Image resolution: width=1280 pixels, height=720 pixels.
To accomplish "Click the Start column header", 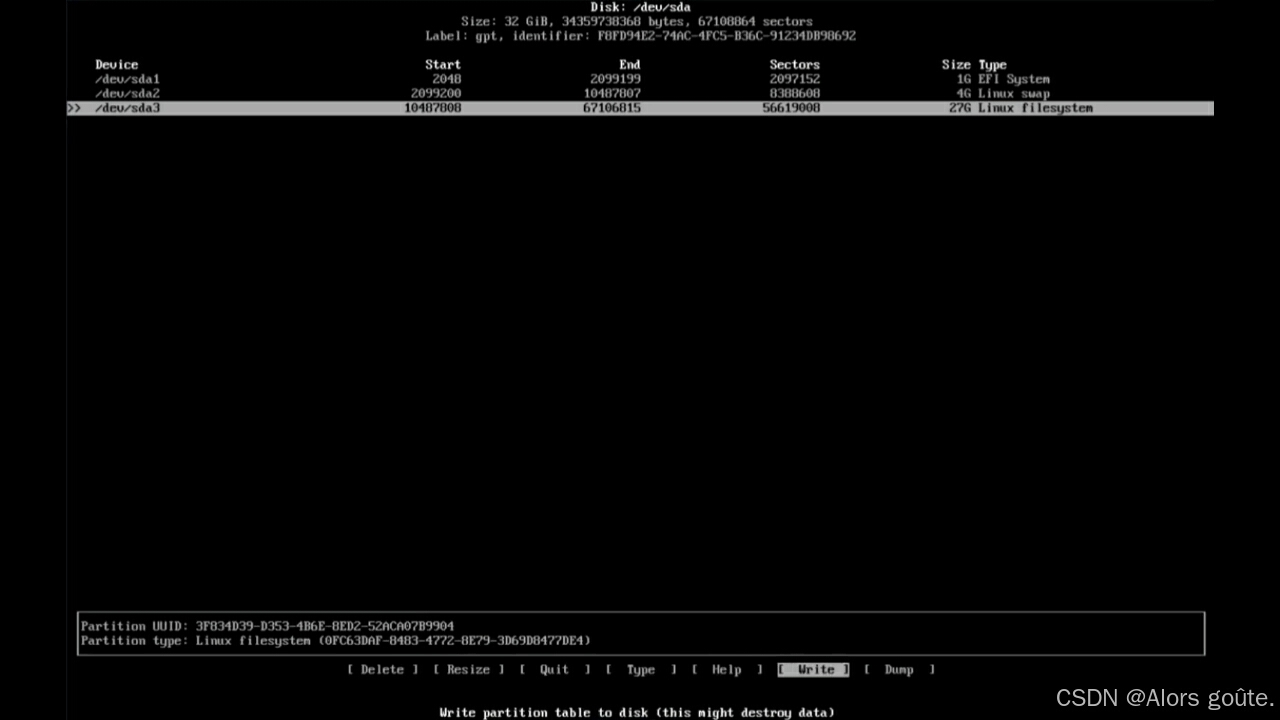I will point(443,64).
